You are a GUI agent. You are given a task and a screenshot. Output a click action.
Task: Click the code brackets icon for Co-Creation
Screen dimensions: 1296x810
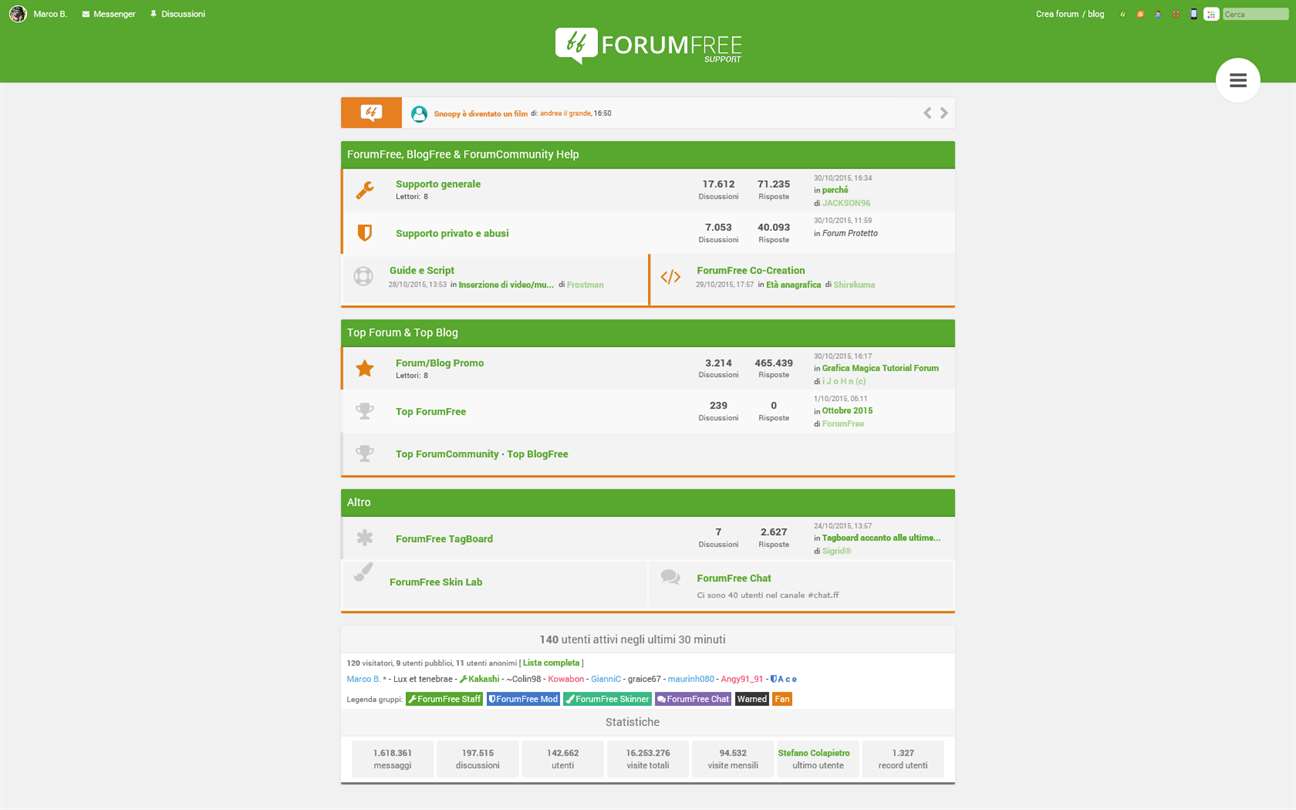pos(670,277)
